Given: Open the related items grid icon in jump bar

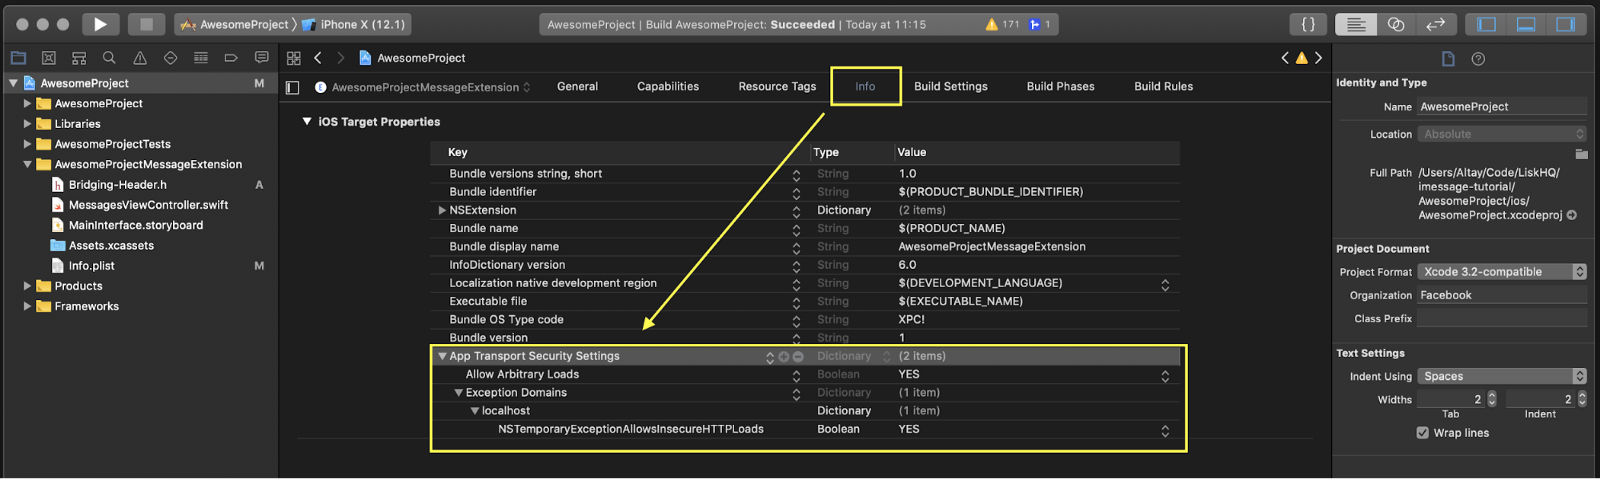Looking at the screenshot, I should point(294,58).
